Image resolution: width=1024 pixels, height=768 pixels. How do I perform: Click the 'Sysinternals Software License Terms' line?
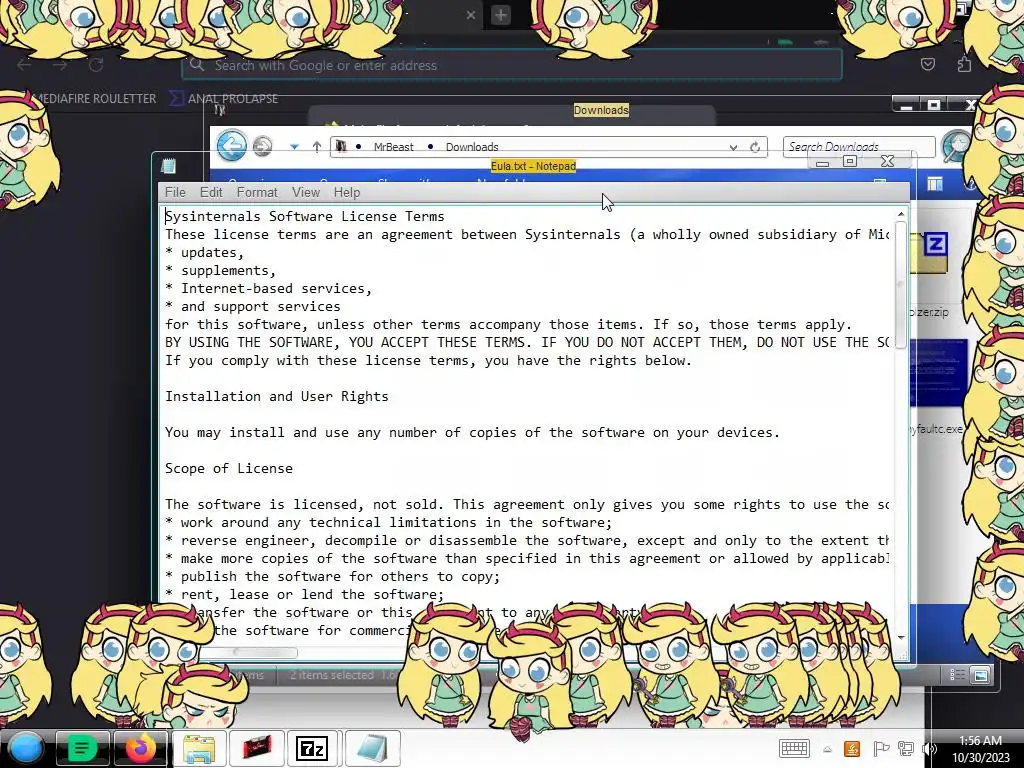click(x=304, y=216)
